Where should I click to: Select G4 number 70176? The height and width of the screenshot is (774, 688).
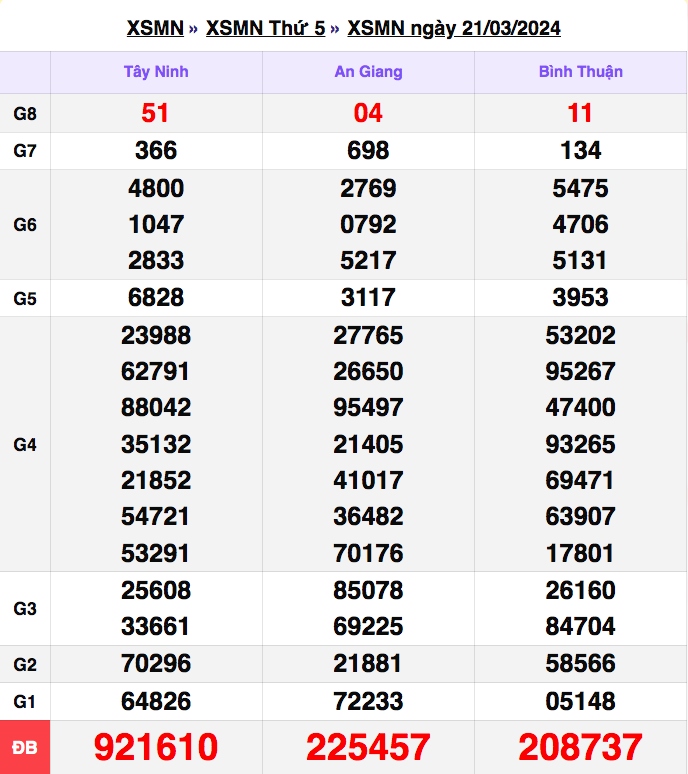[368, 553]
